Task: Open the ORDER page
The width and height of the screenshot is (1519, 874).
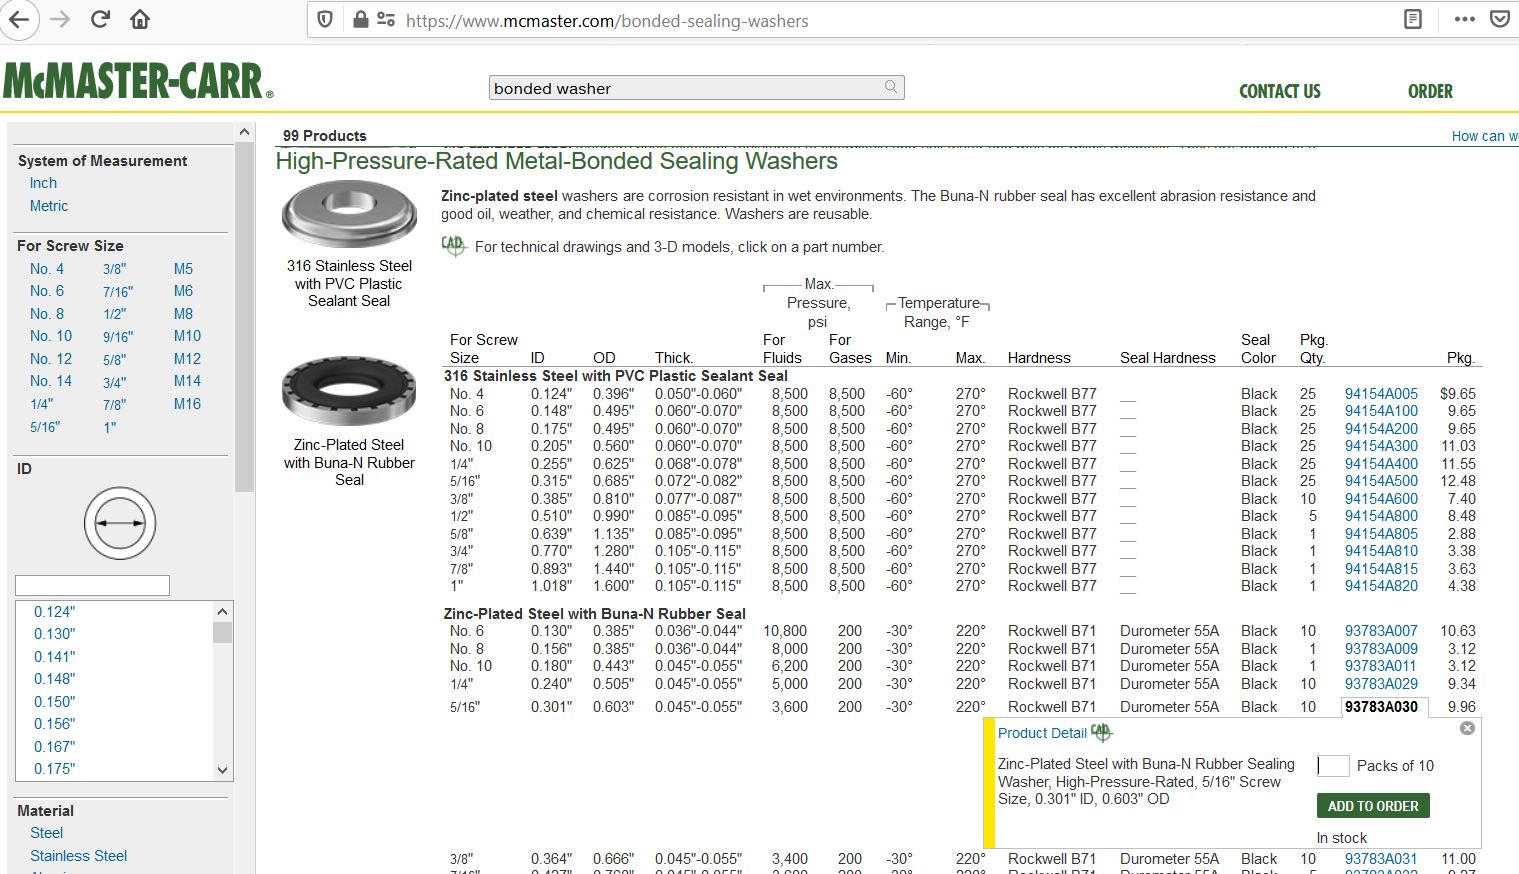Action: [1430, 91]
